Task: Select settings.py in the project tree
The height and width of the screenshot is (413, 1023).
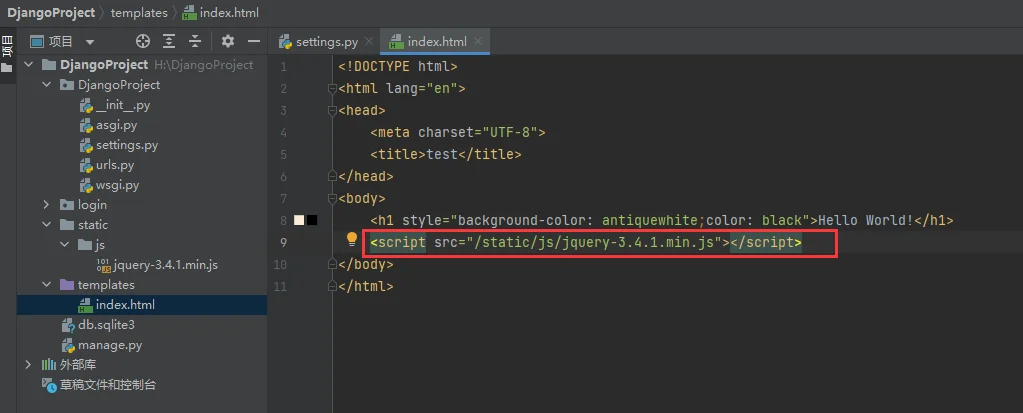Action: (x=127, y=145)
